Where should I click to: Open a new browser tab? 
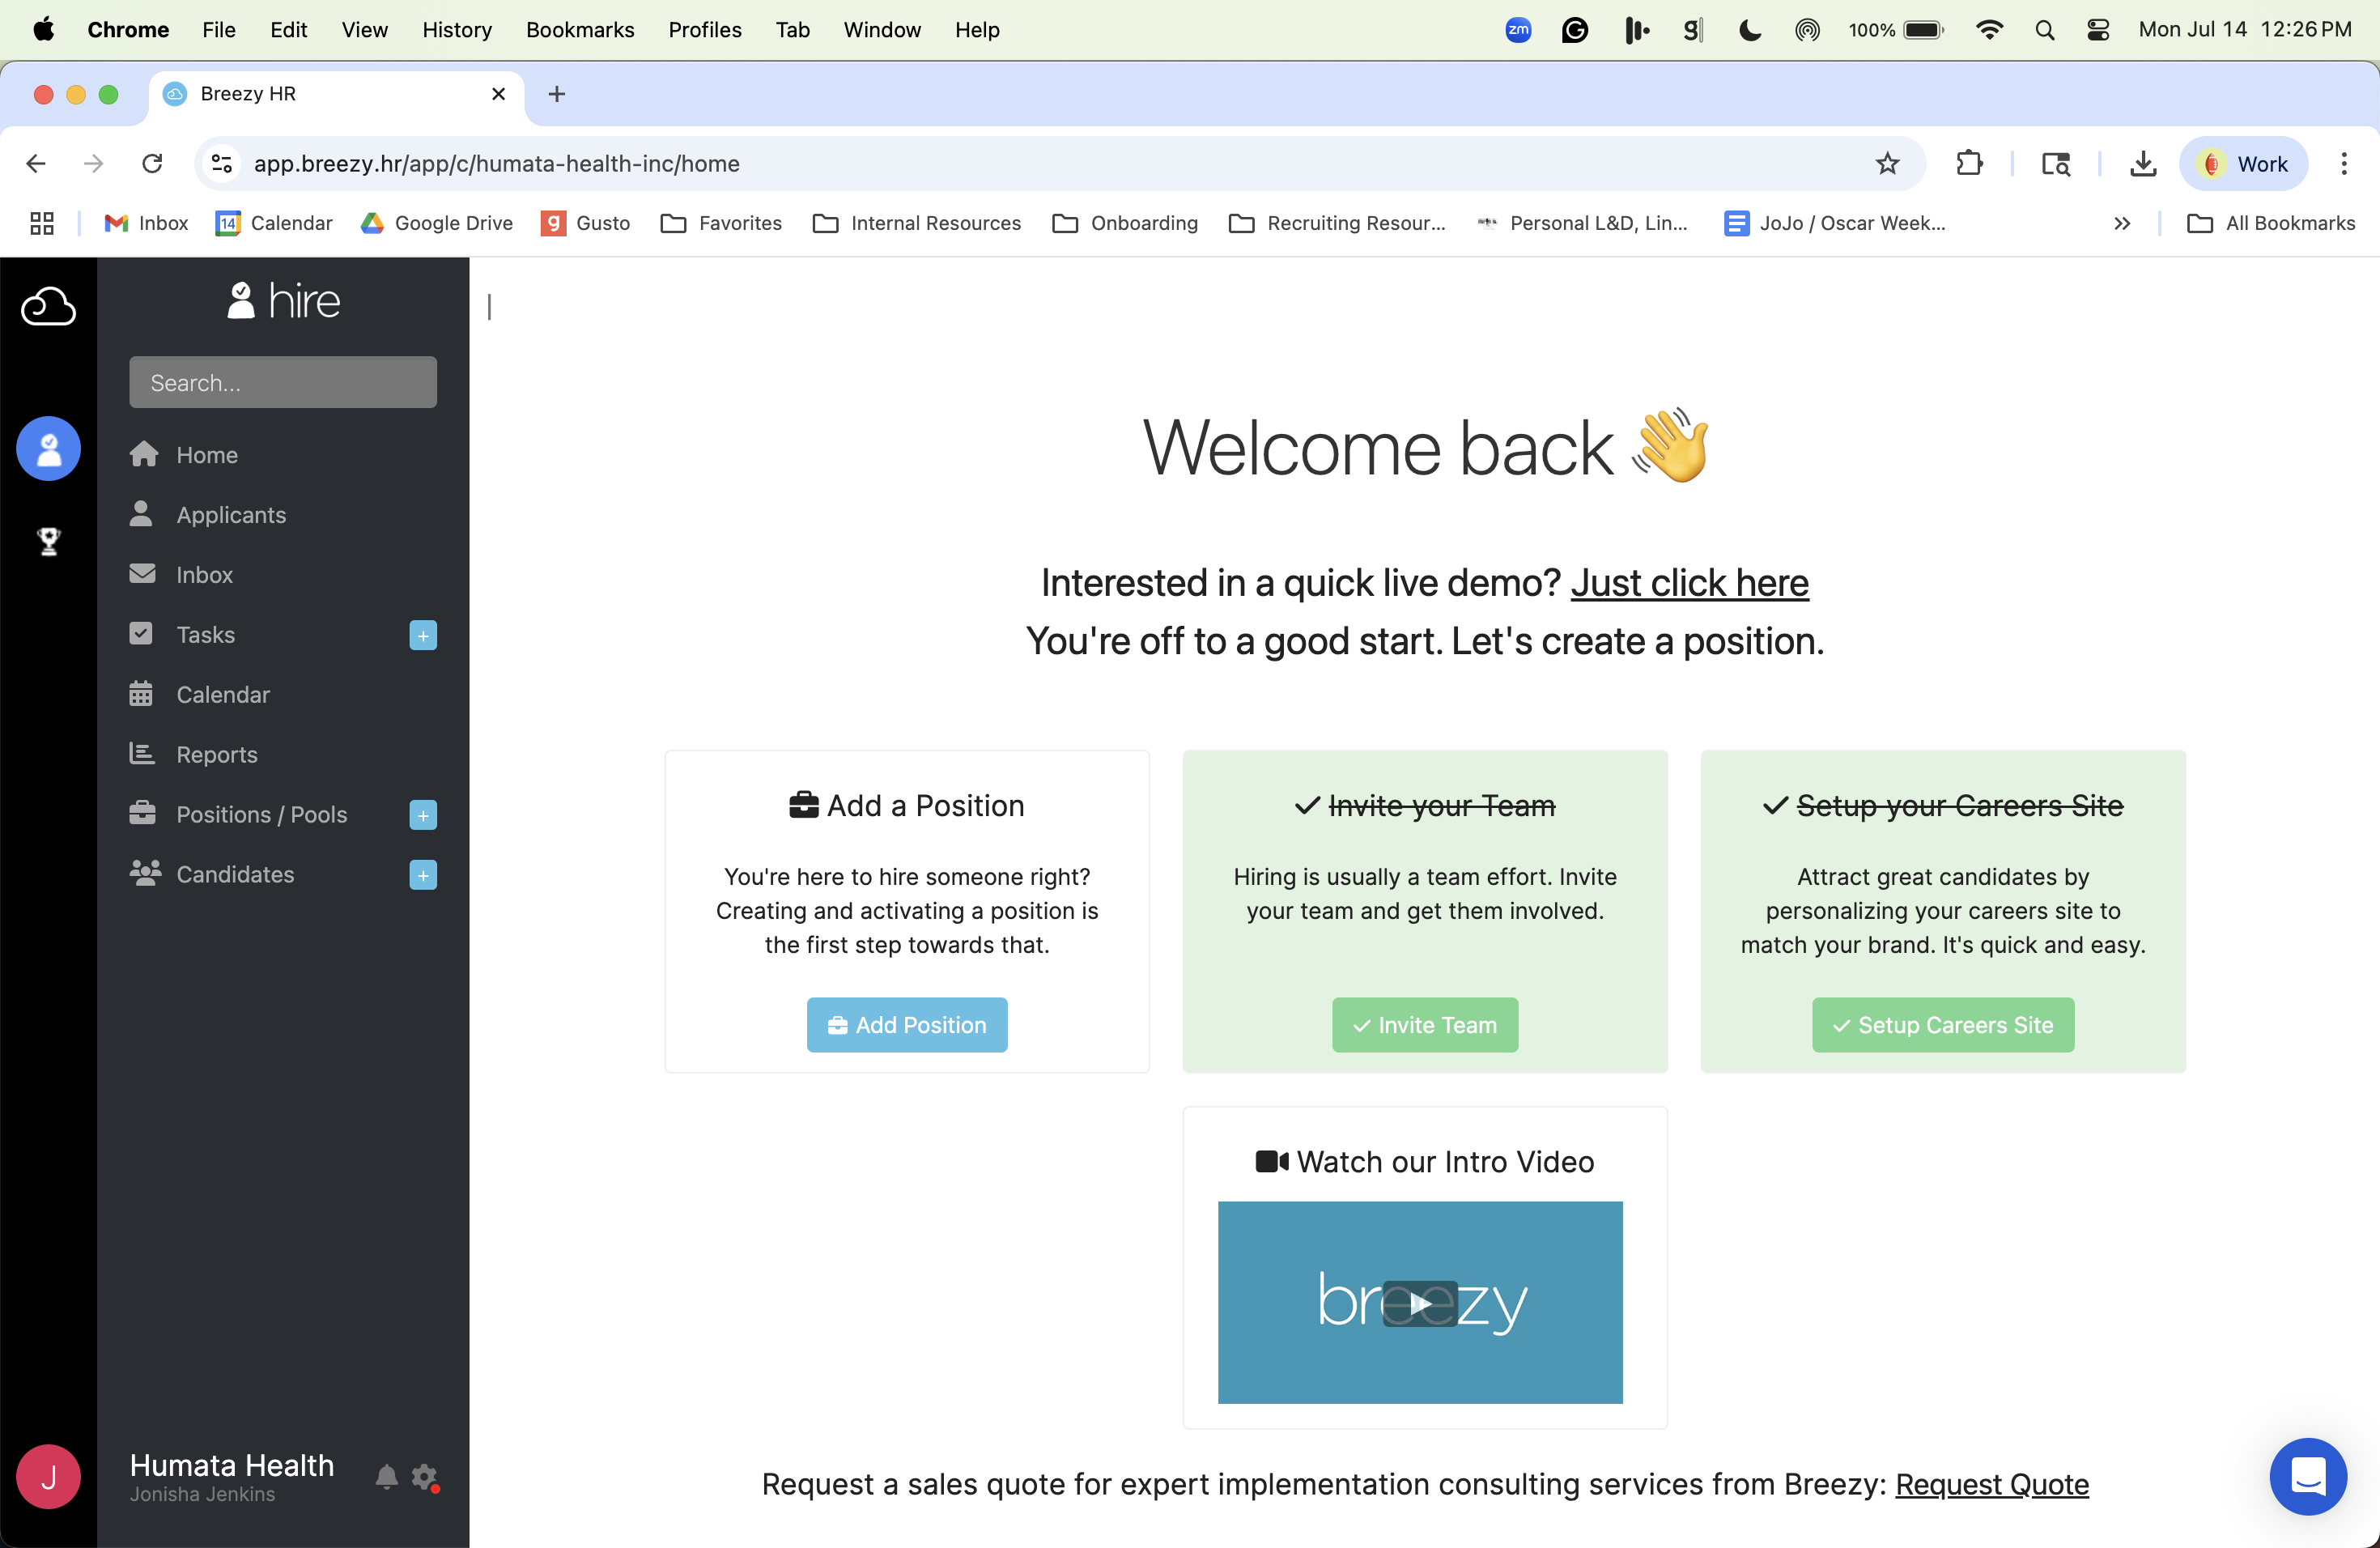(557, 94)
